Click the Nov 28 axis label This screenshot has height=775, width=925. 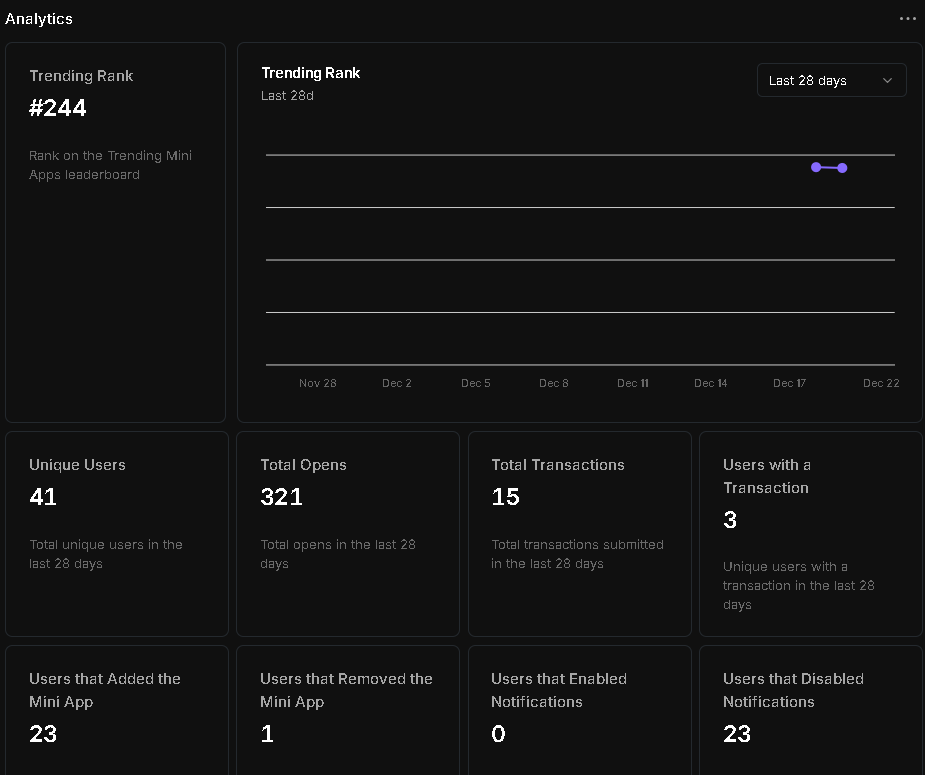click(317, 383)
